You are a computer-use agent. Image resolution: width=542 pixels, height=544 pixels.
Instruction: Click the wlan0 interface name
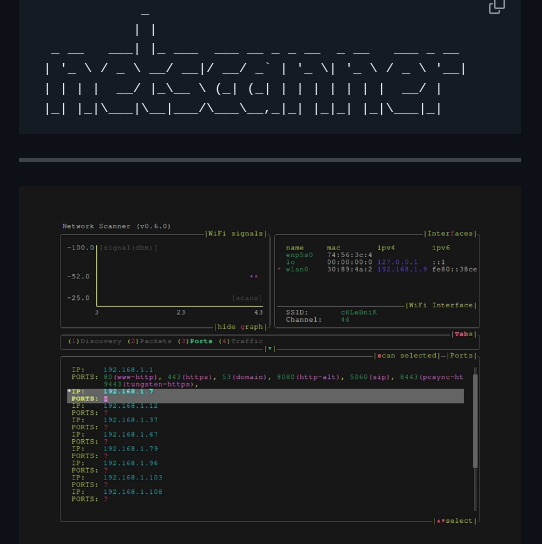pyautogui.click(x=297, y=270)
